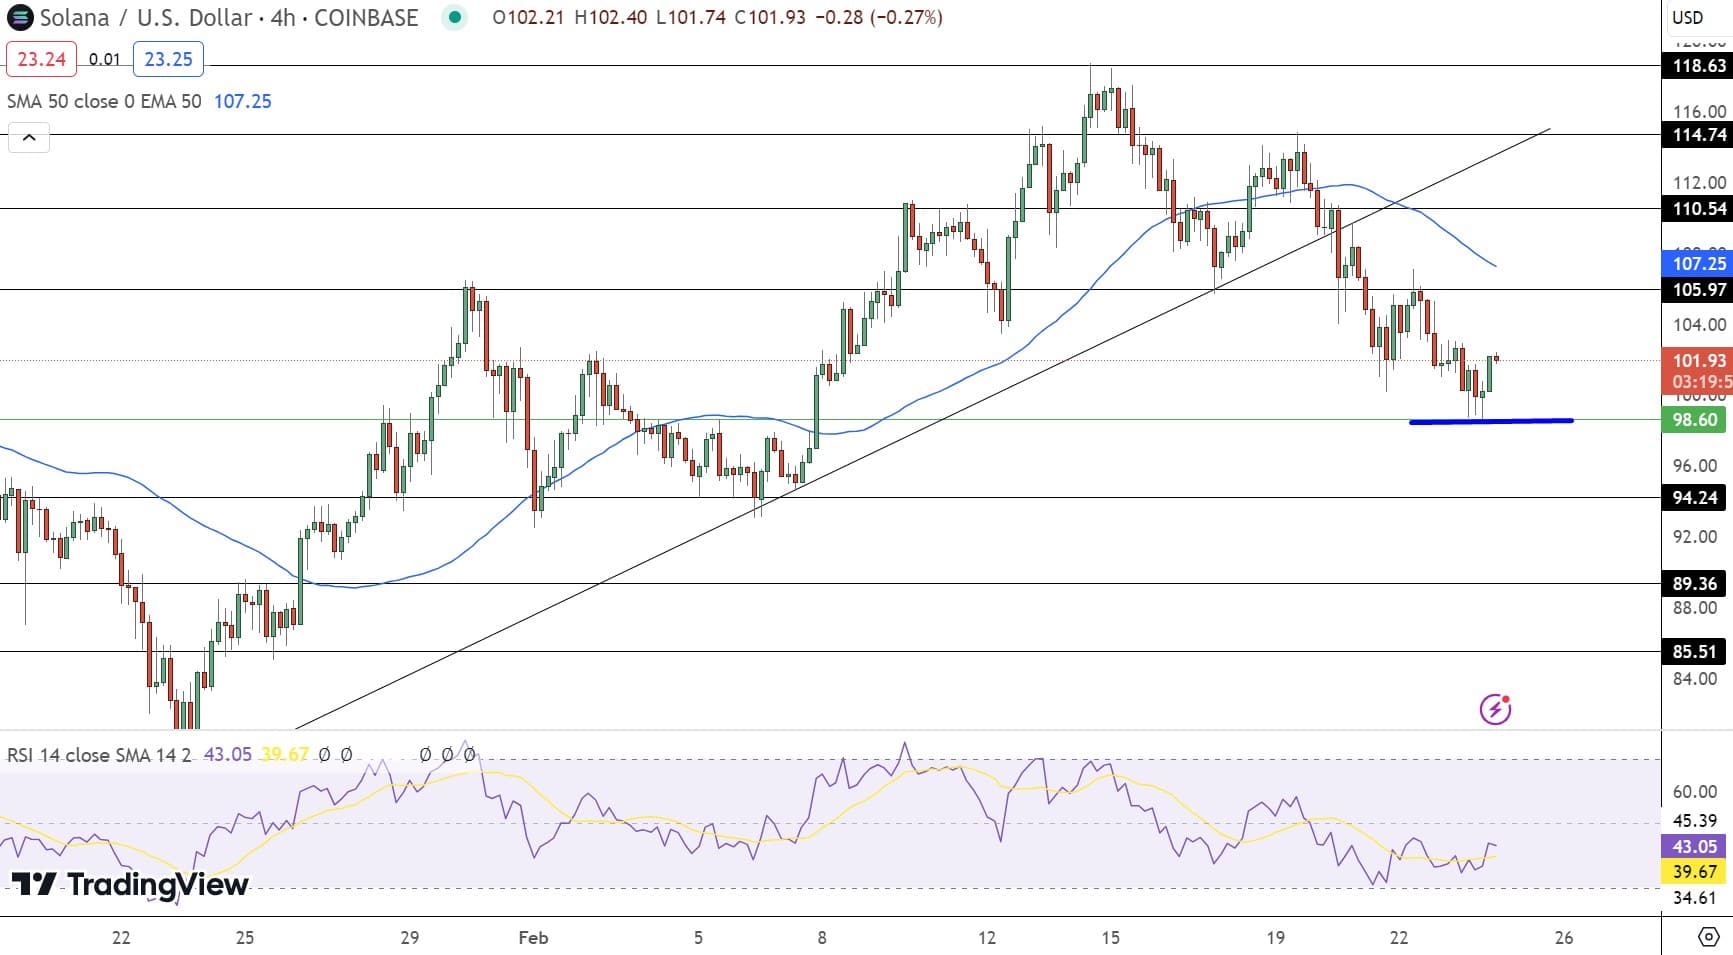Open the USD currency selector
The height and width of the screenshot is (955, 1733).
coord(1688,17)
